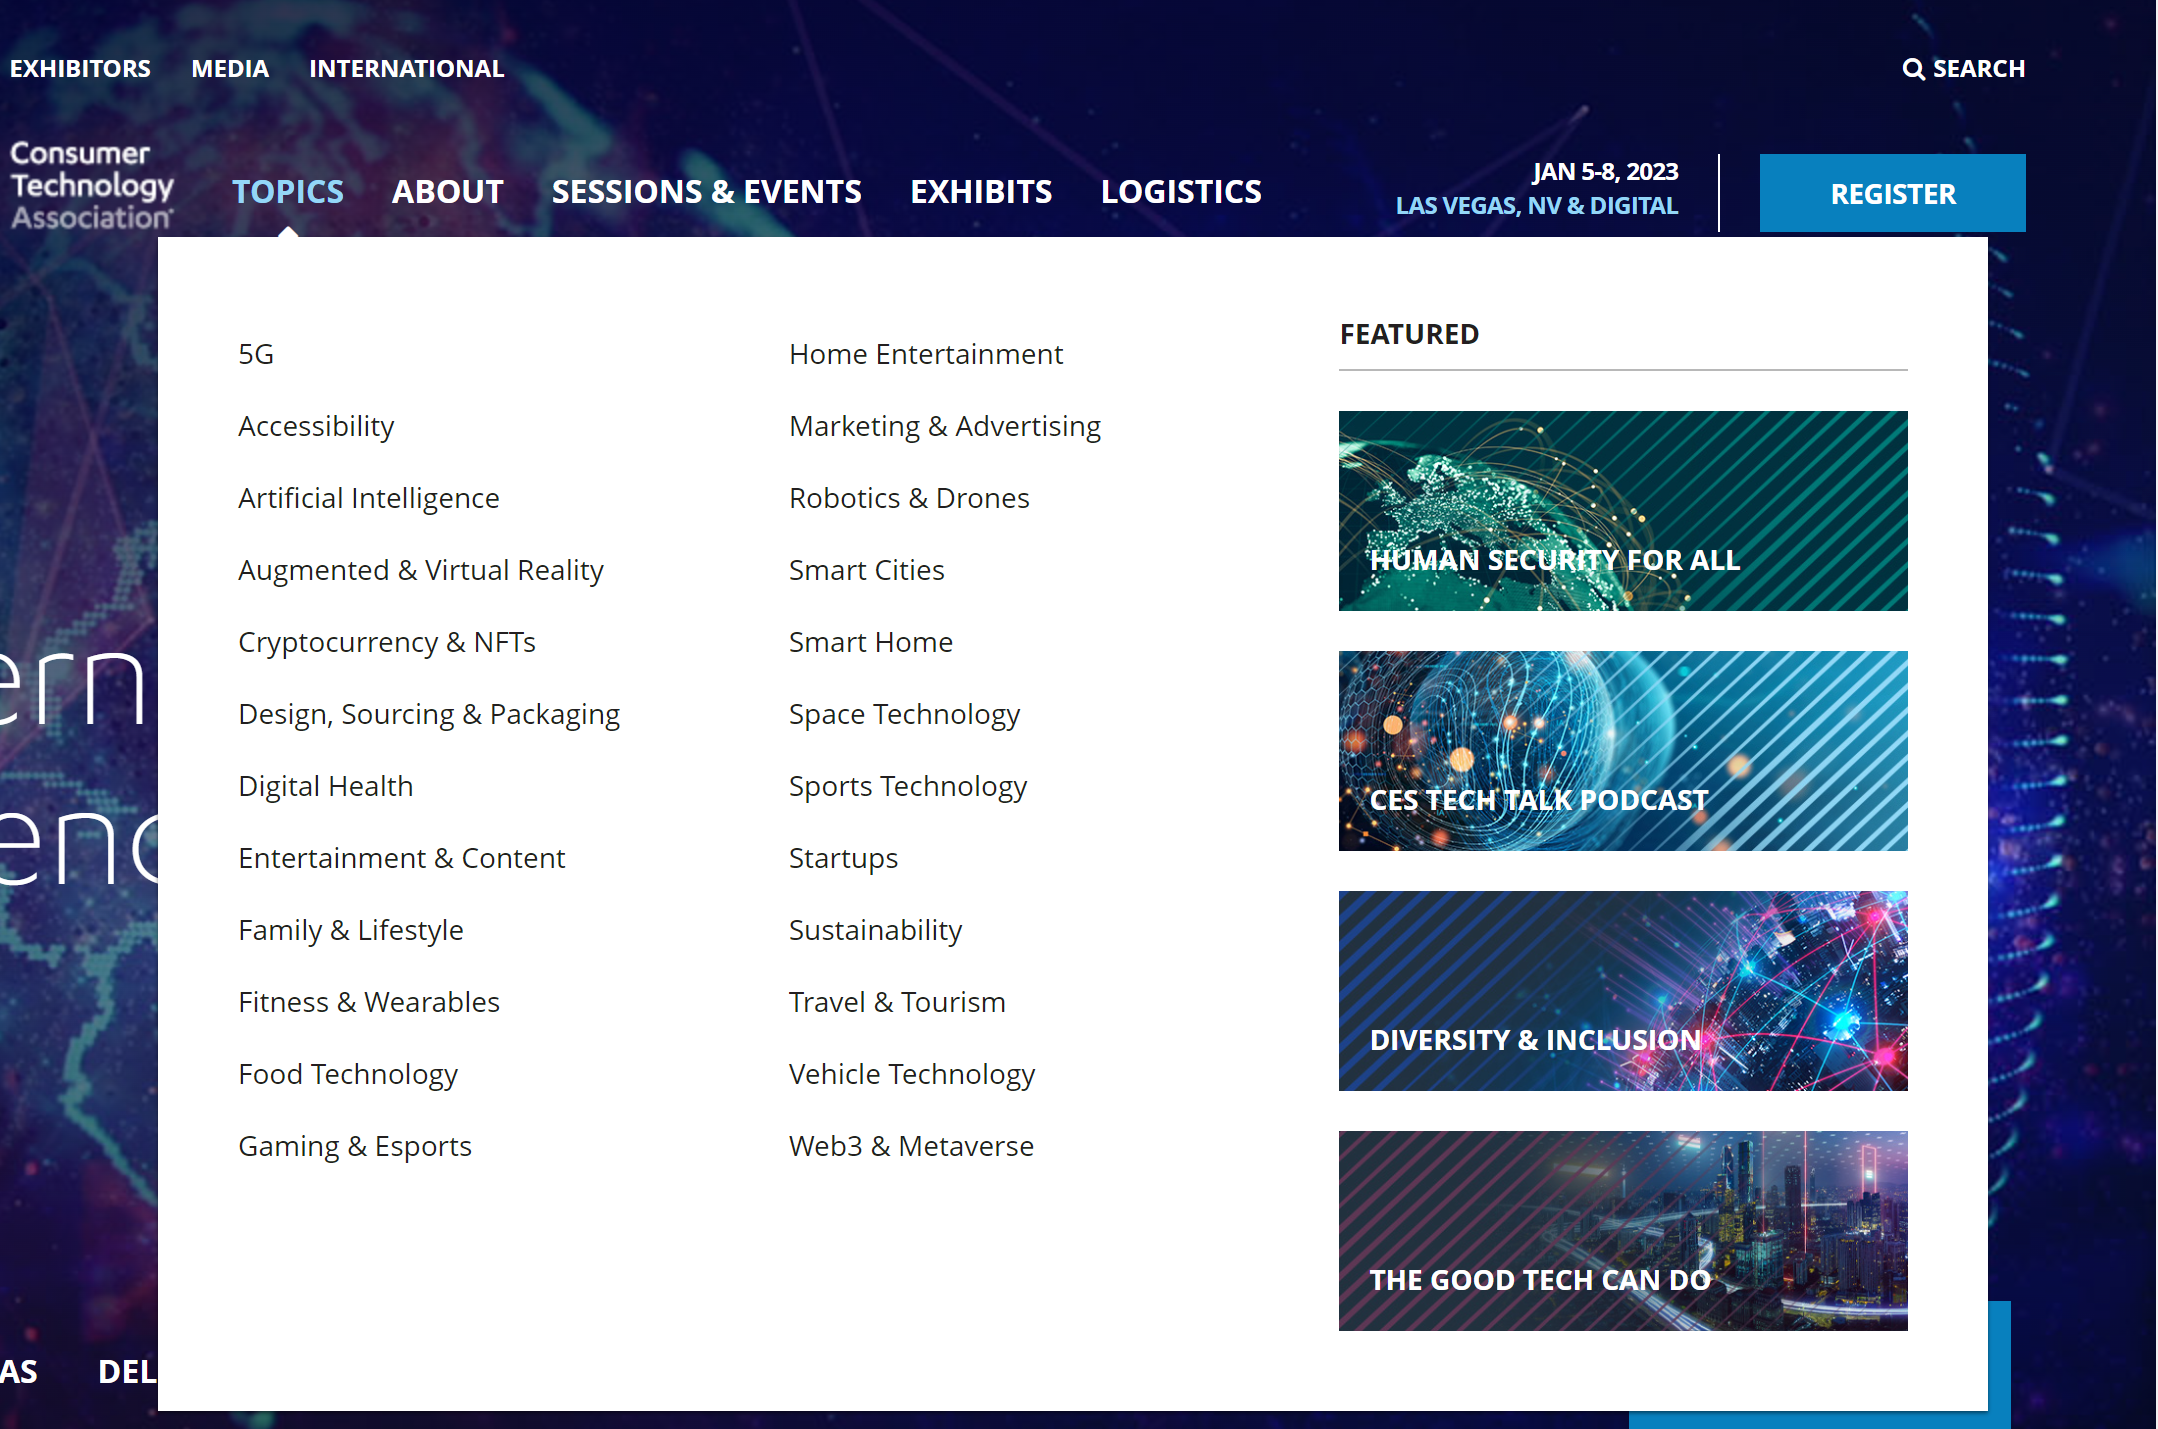Select the Cryptocurrency & NFTs topic
Screen dimensions: 2158x1429
386,642
